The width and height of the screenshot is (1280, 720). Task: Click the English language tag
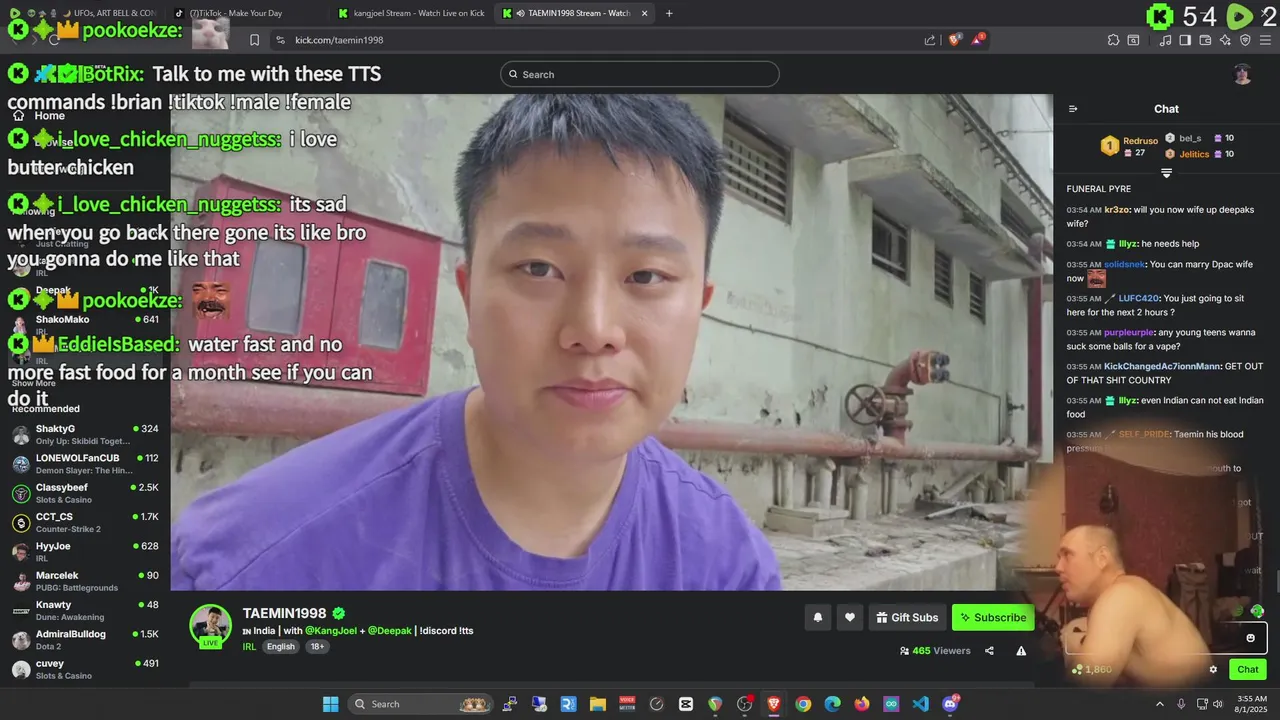[x=281, y=647]
